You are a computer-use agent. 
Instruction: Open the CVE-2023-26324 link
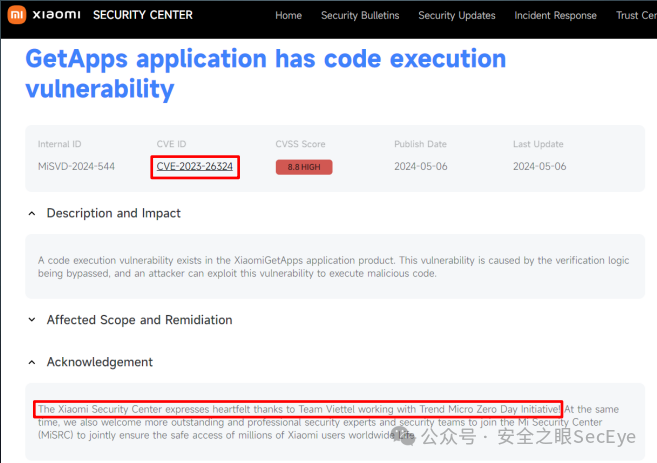click(x=194, y=166)
